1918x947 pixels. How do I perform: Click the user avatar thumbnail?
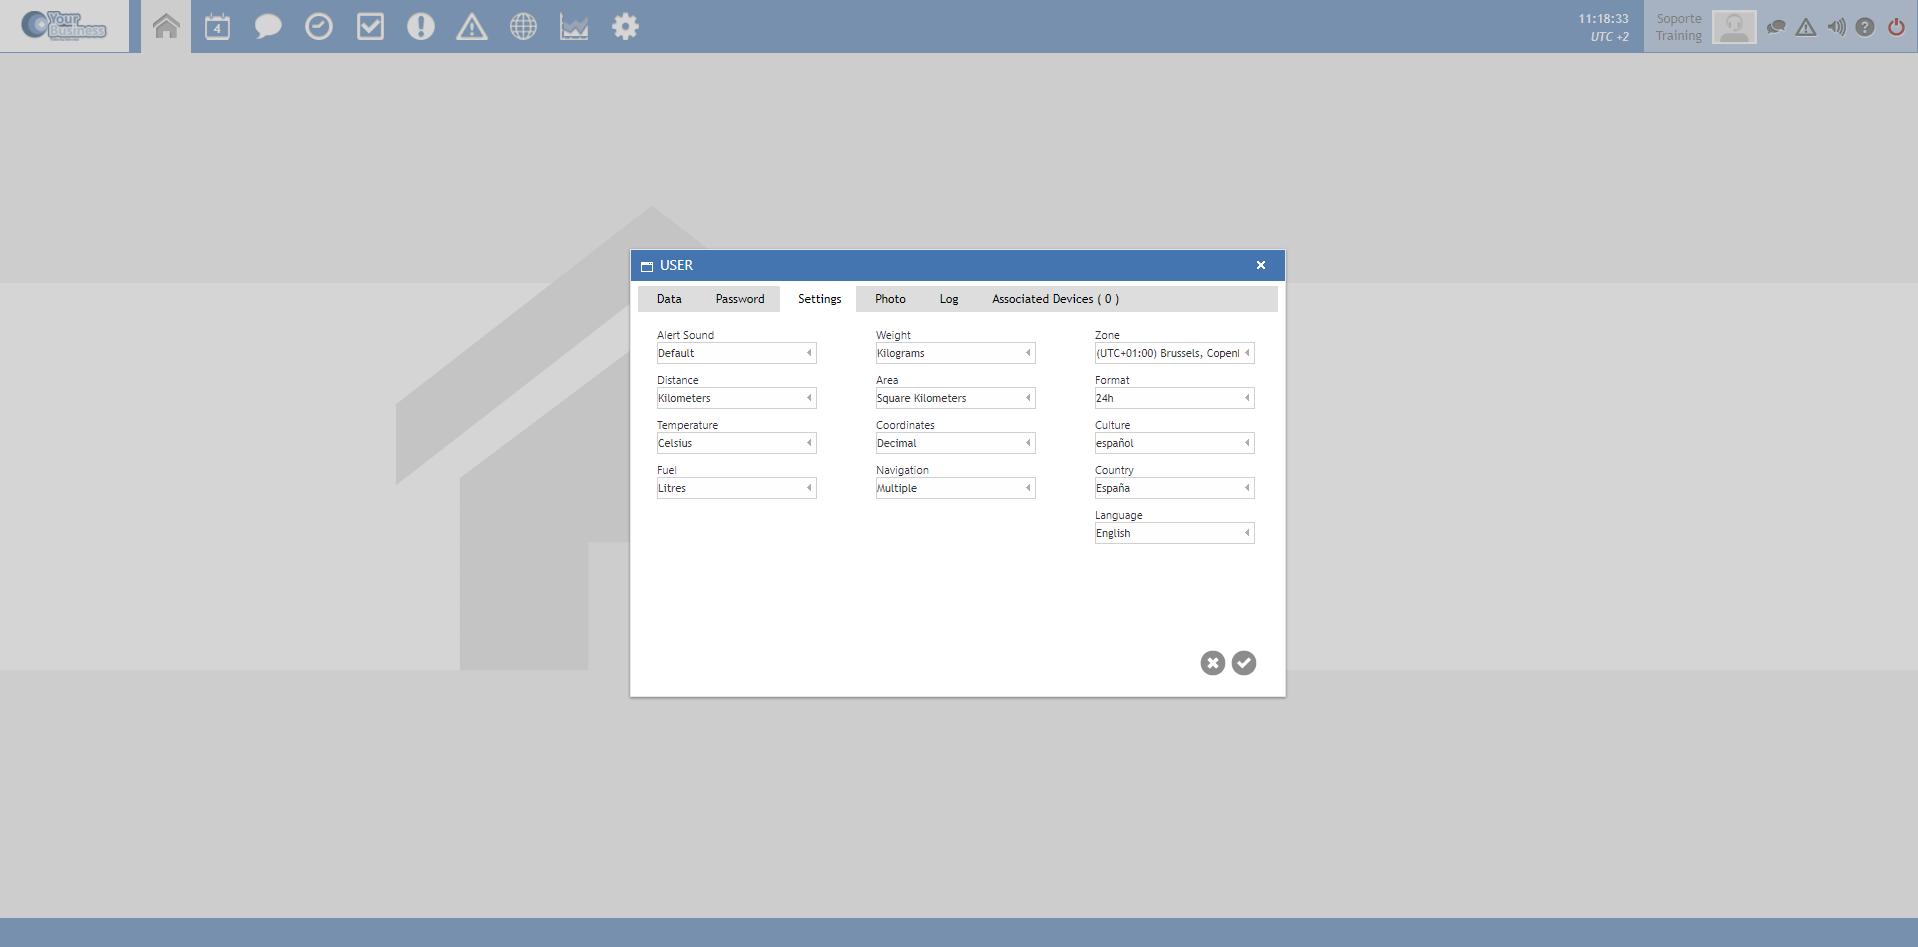[1733, 27]
